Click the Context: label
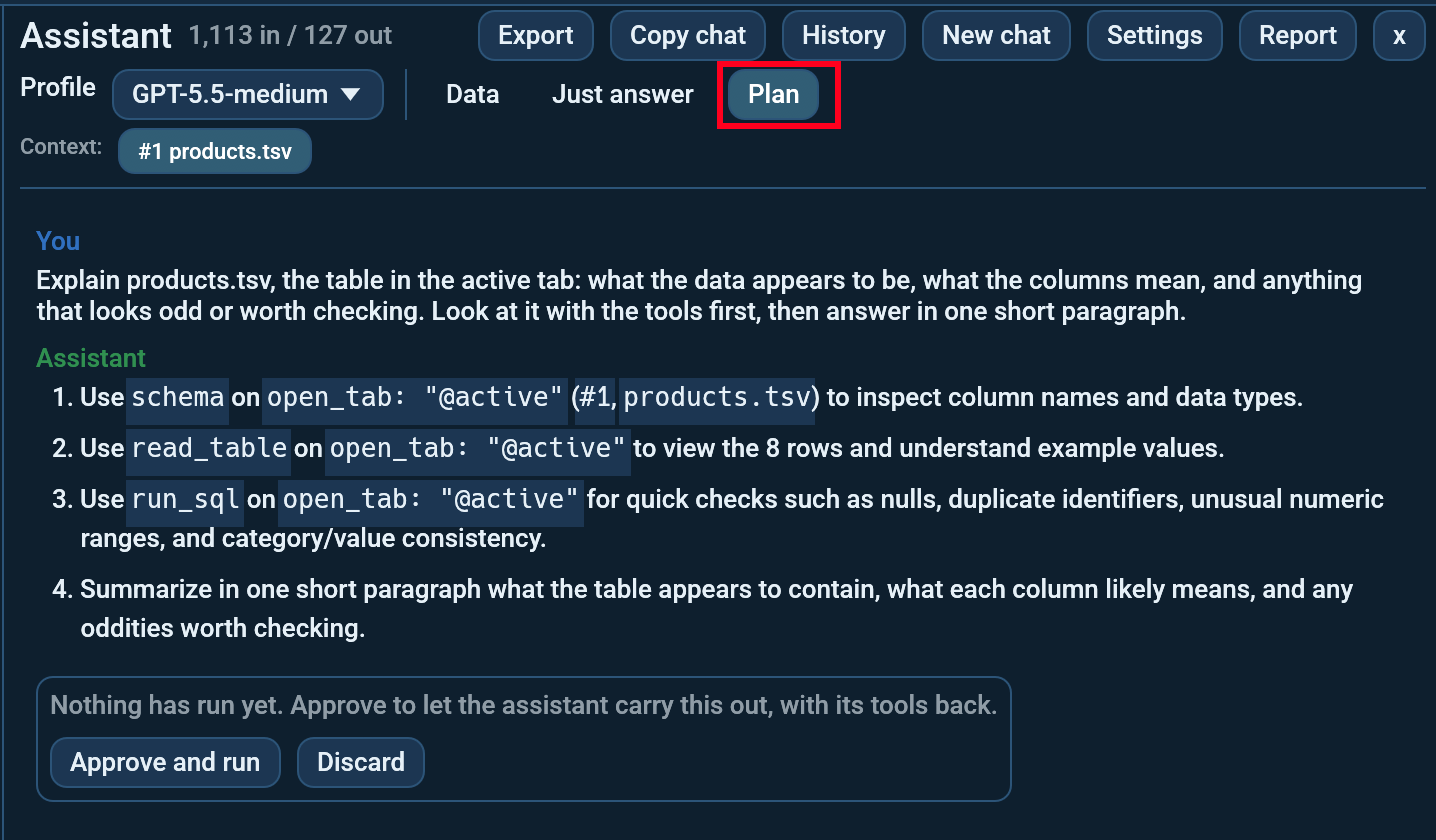This screenshot has height=840, width=1436. coord(61,147)
